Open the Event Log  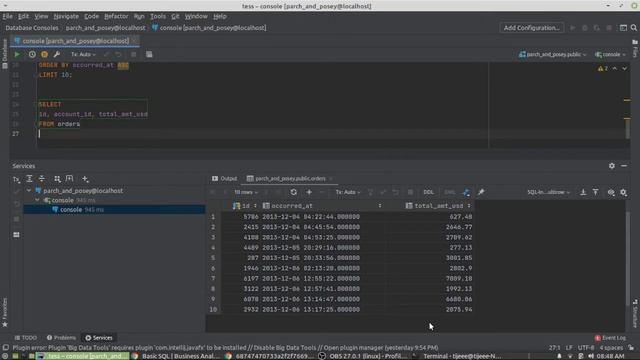(x=610, y=338)
